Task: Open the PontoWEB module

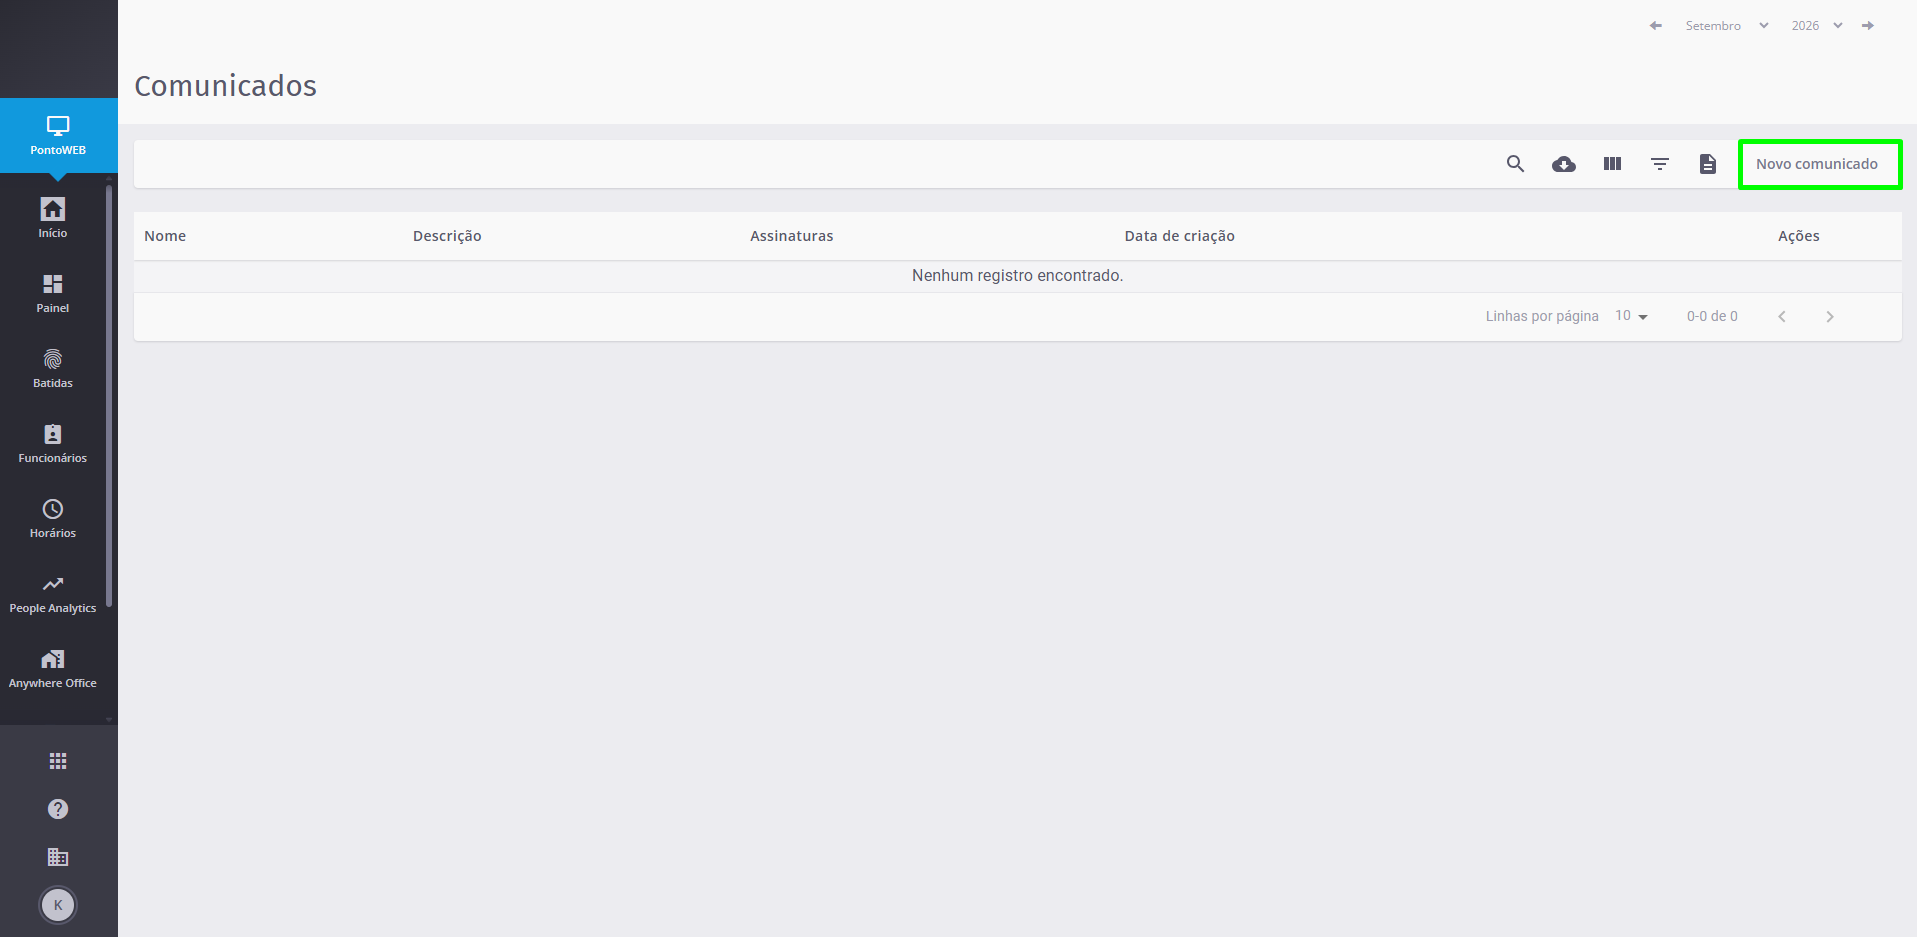Action: (58, 136)
